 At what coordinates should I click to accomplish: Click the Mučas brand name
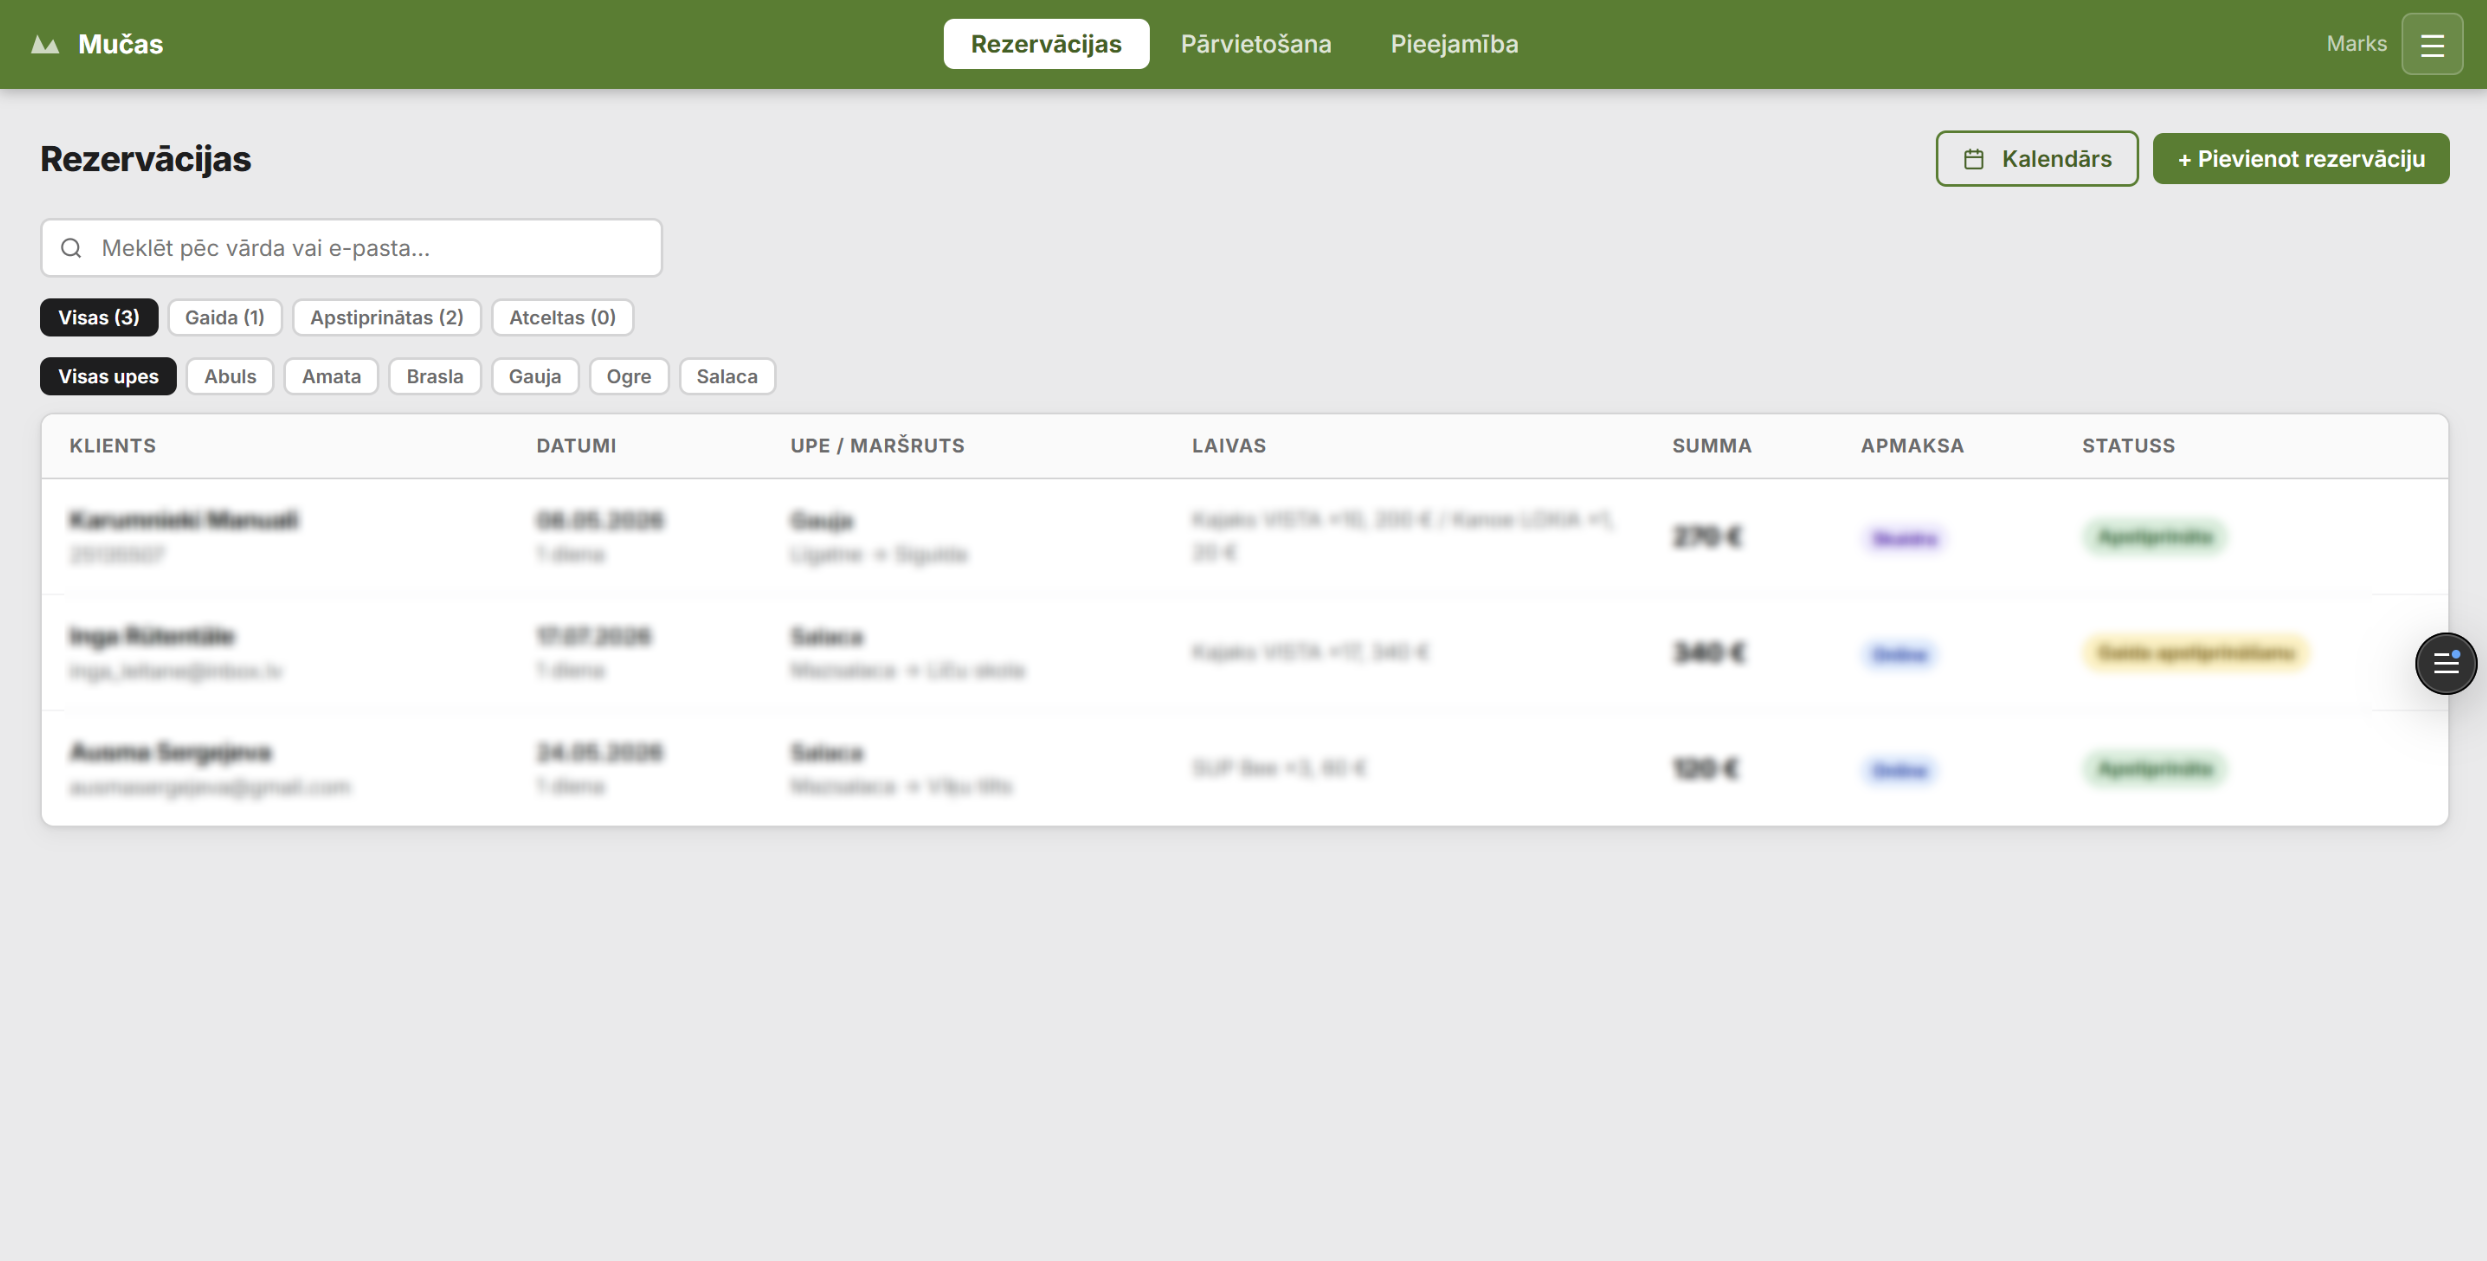point(121,44)
